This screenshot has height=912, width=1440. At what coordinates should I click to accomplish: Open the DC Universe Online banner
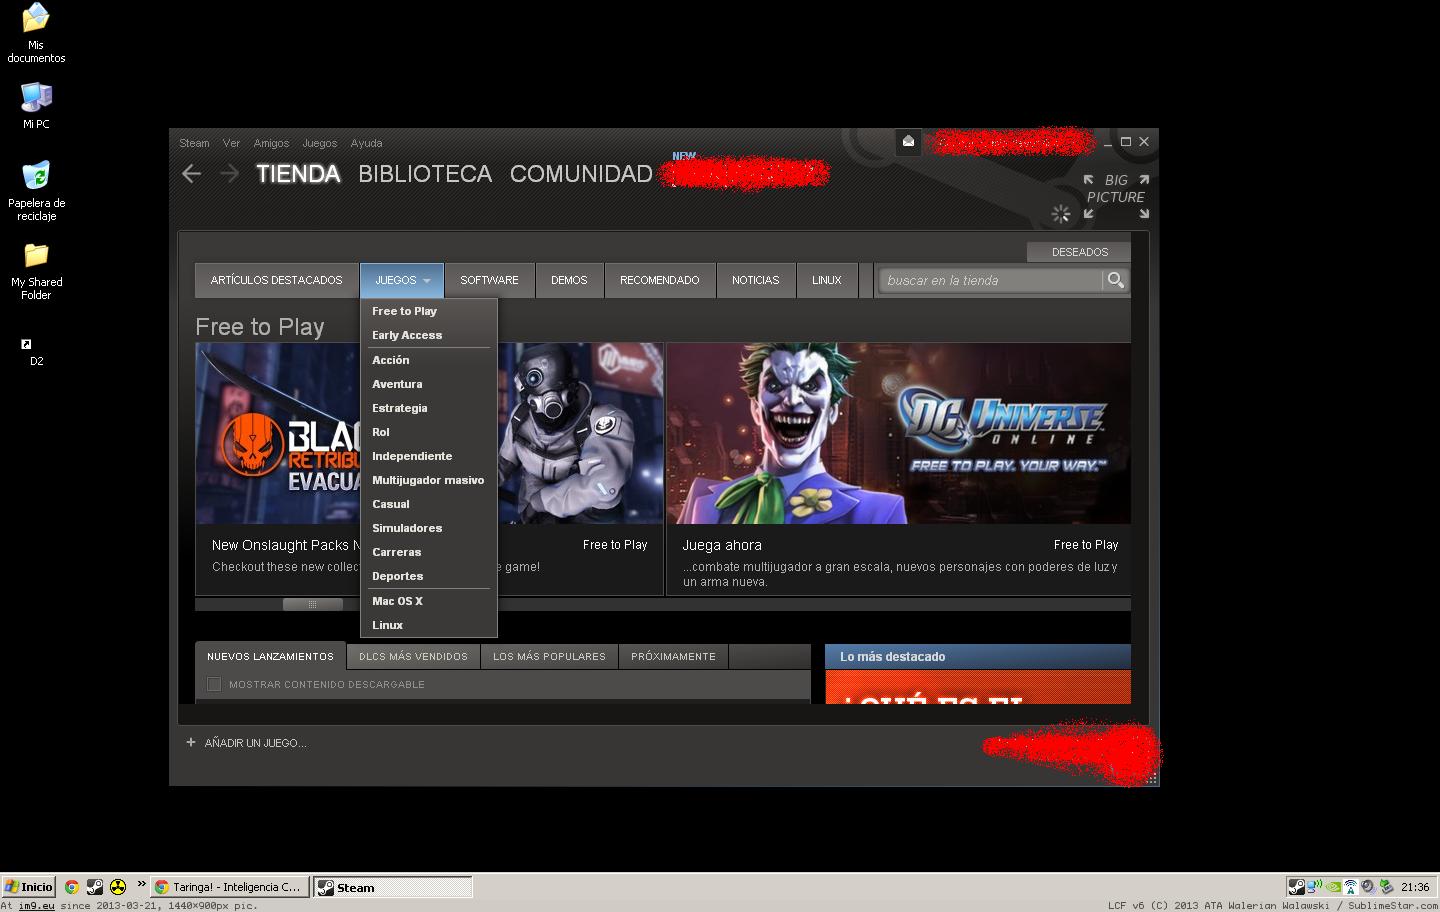[x=898, y=433]
